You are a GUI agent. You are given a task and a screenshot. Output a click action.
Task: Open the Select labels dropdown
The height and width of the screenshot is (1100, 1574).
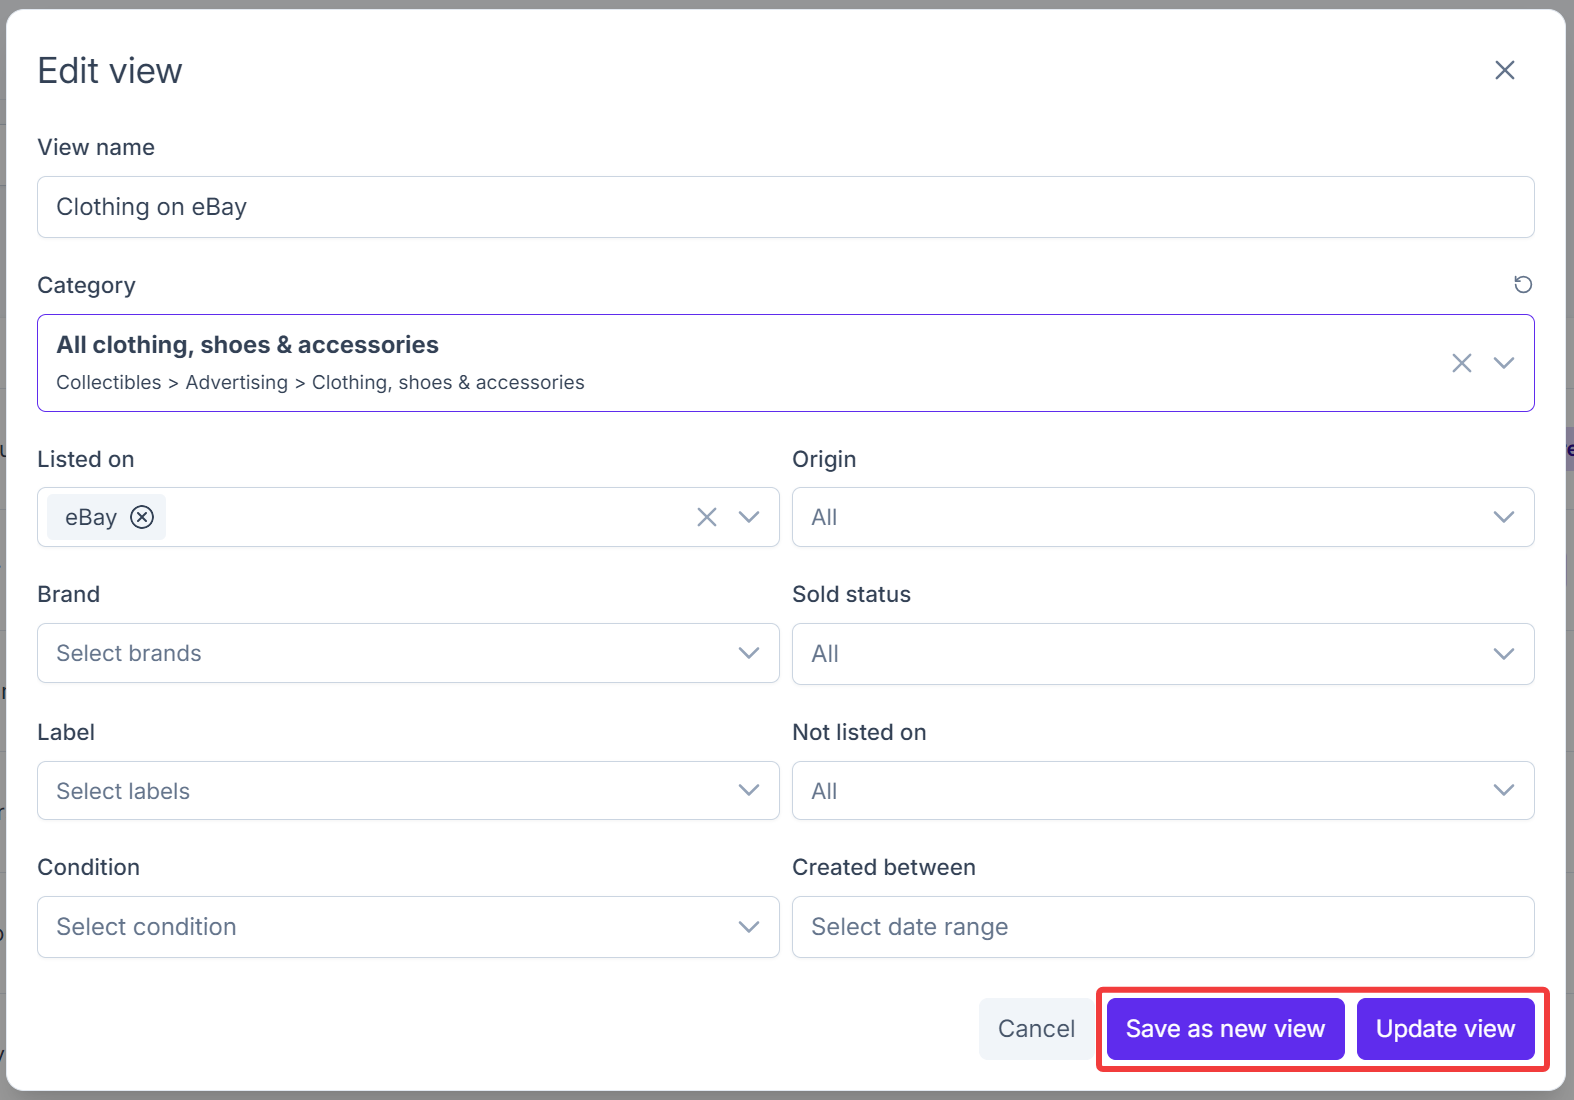point(408,791)
